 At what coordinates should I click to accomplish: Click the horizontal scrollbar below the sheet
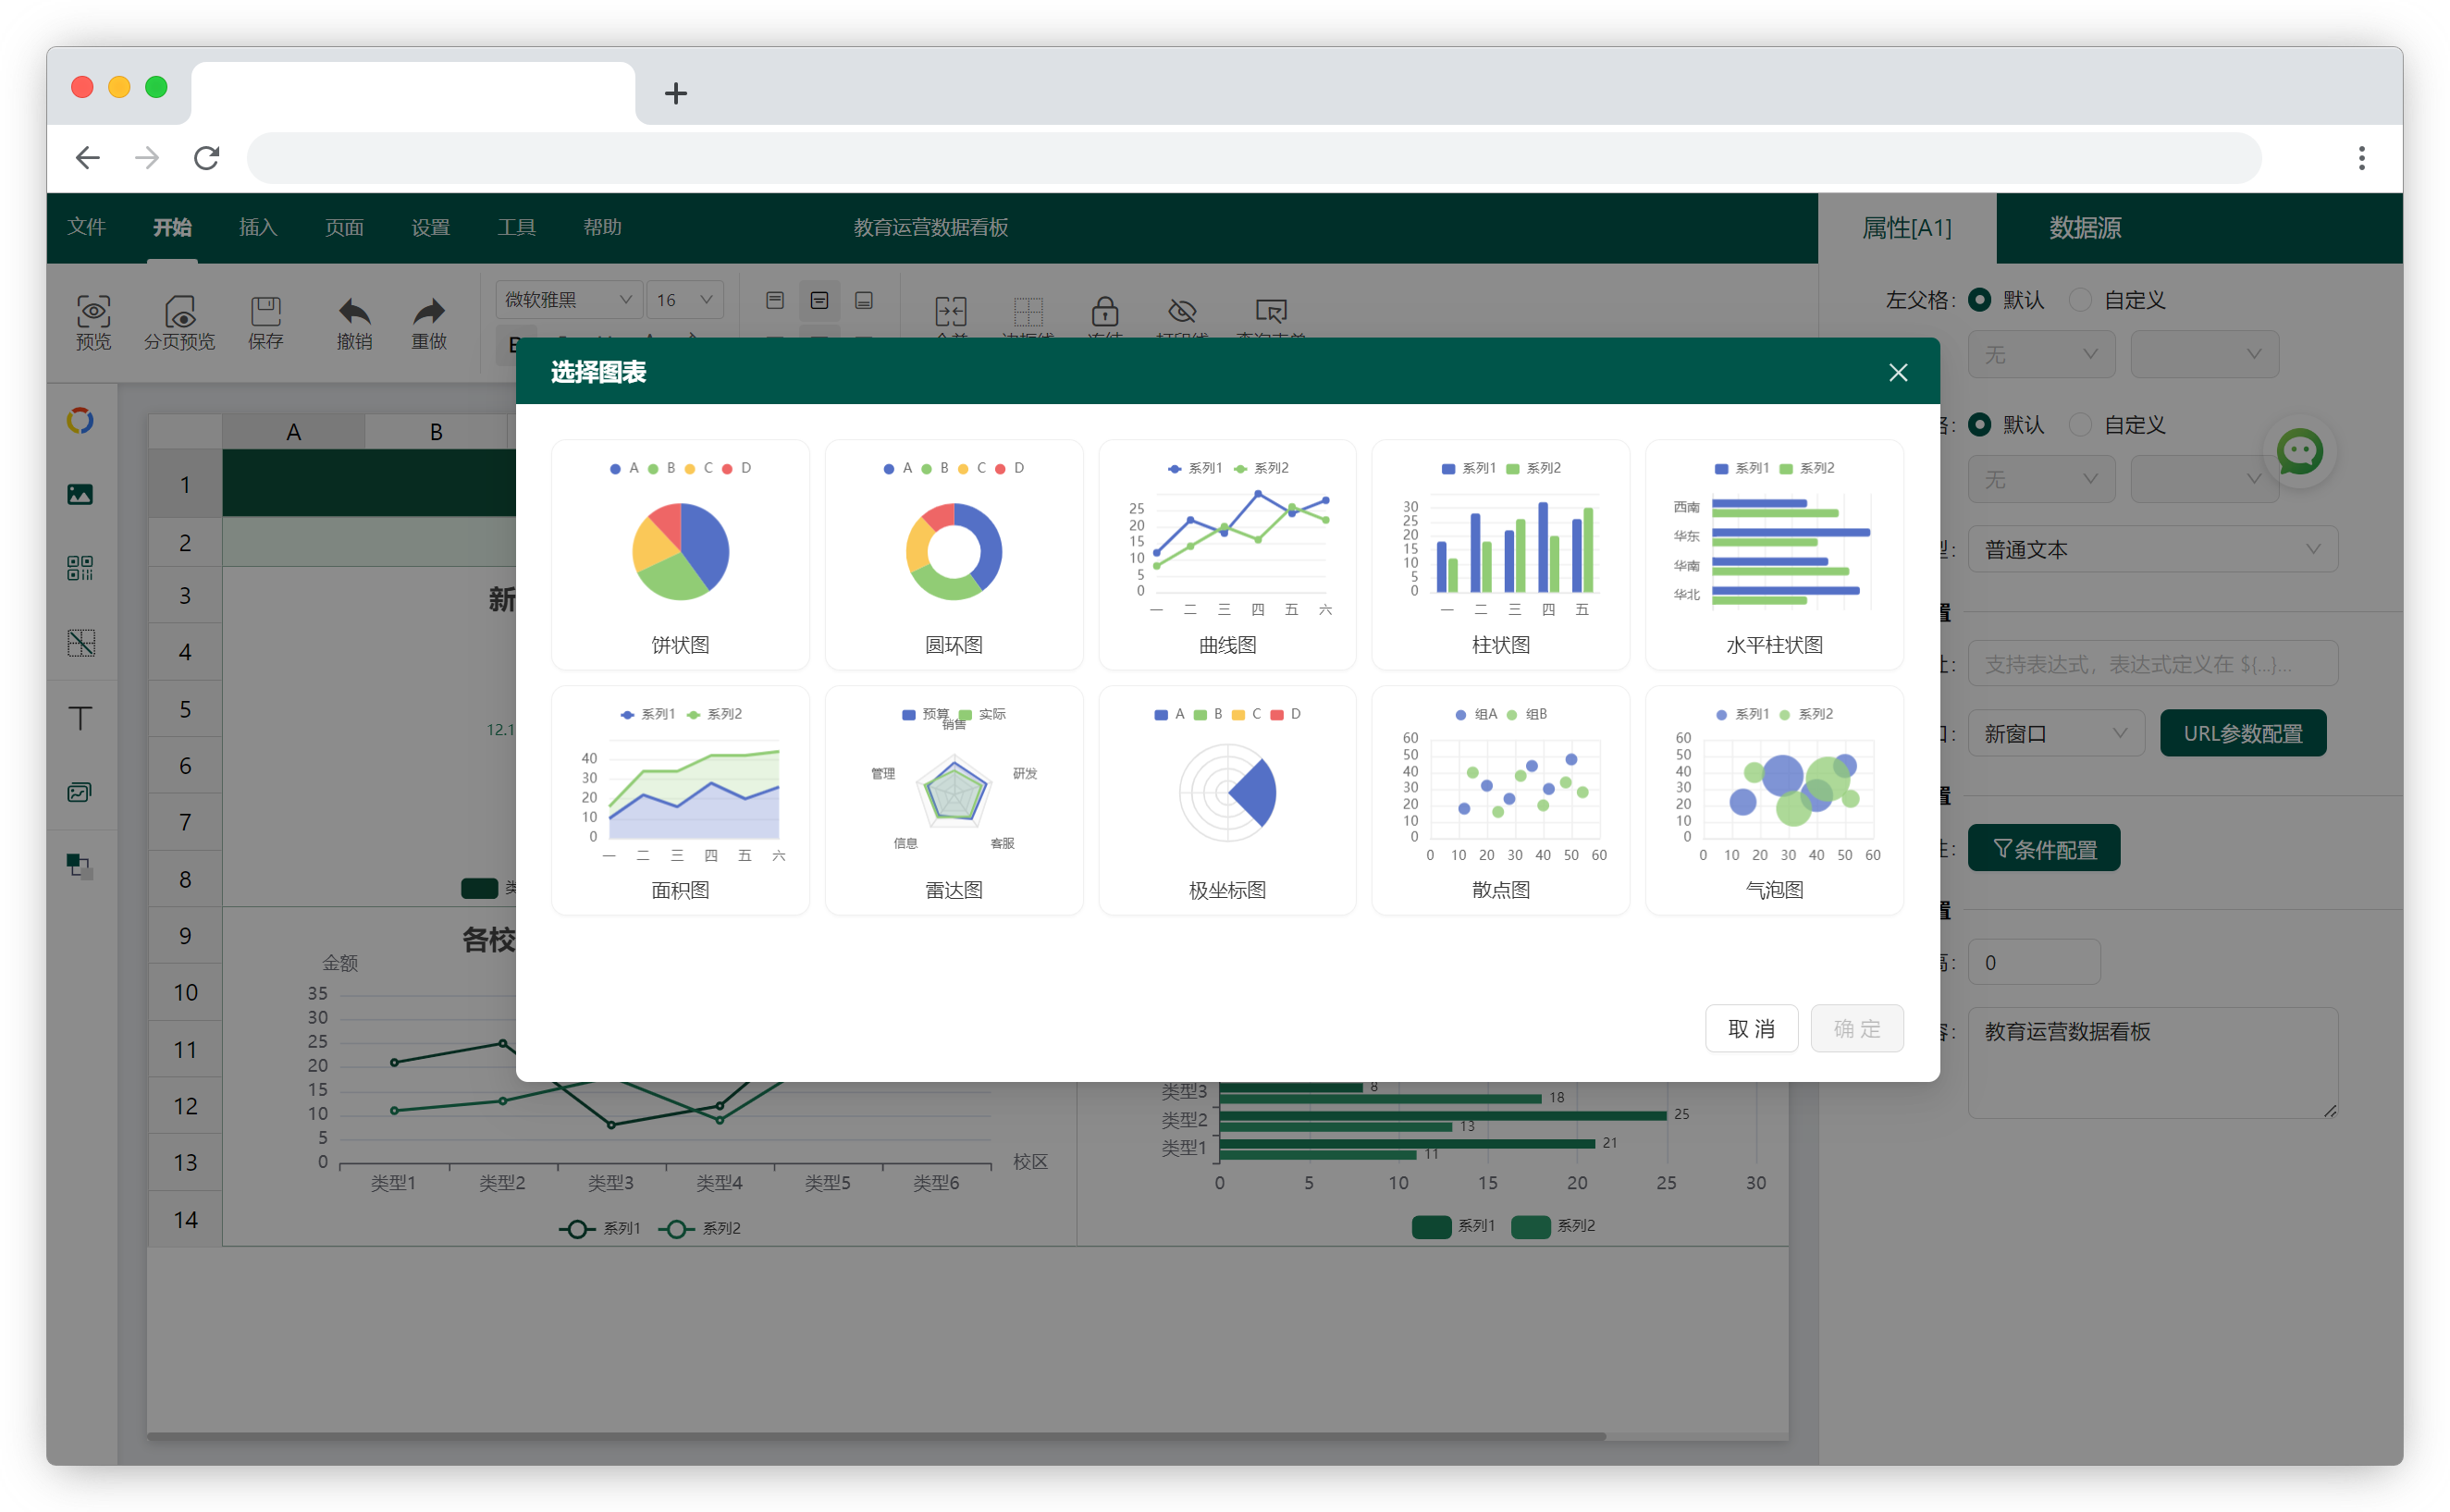[876, 1436]
